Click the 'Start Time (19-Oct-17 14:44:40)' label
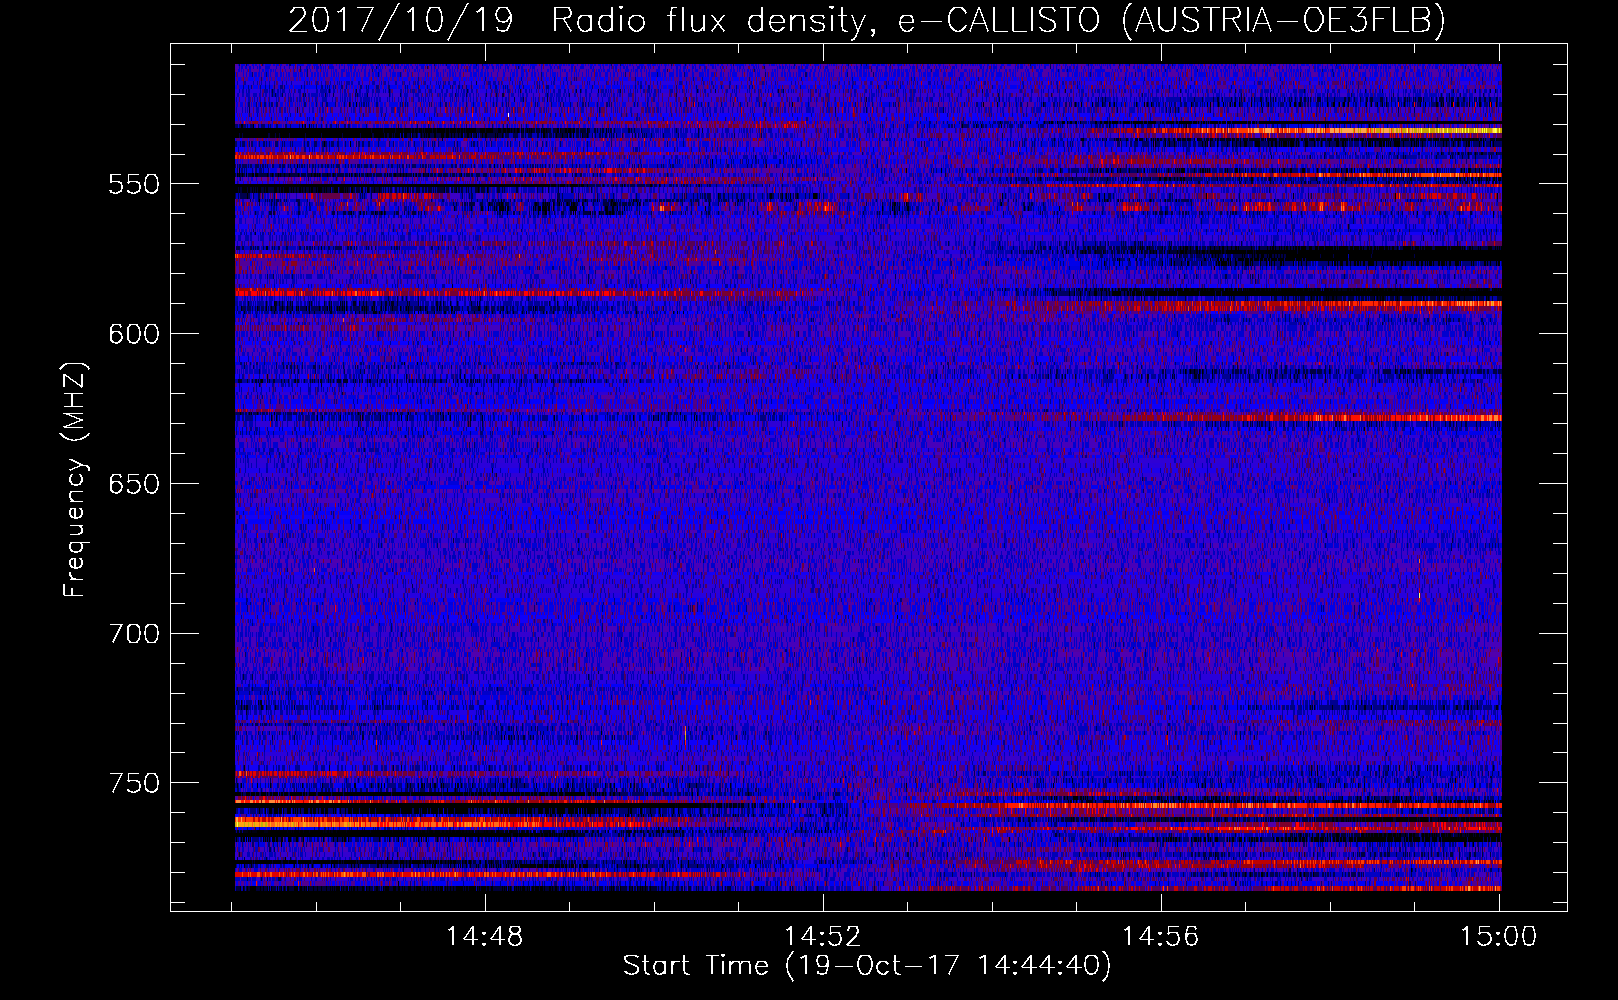Image resolution: width=1618 pixels, height=1000 pixels. pos(867,966)
